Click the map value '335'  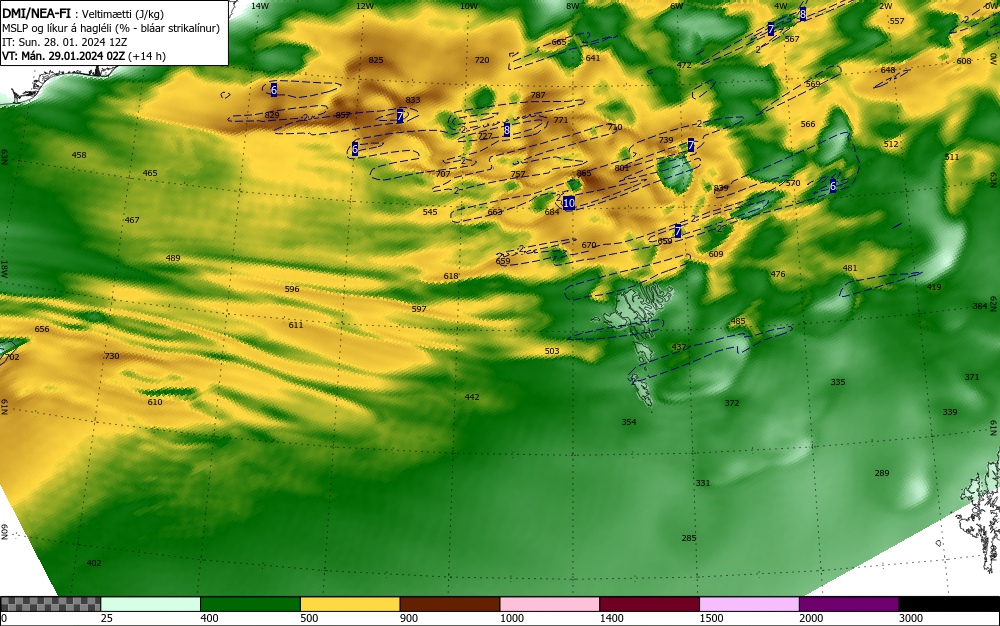coord(838,382)
